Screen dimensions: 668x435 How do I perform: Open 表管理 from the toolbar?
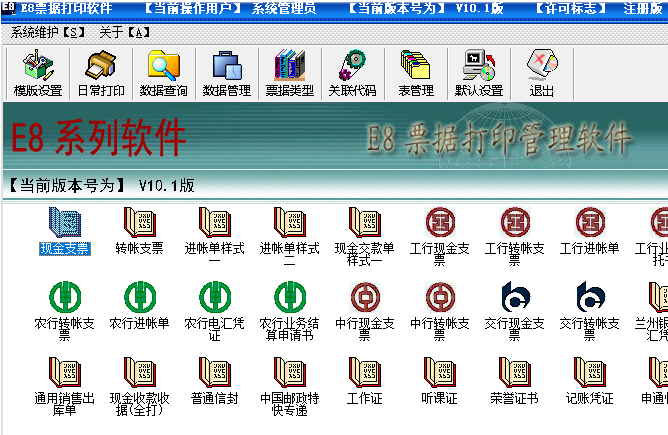pyautogui.click(x=416, y=74)
